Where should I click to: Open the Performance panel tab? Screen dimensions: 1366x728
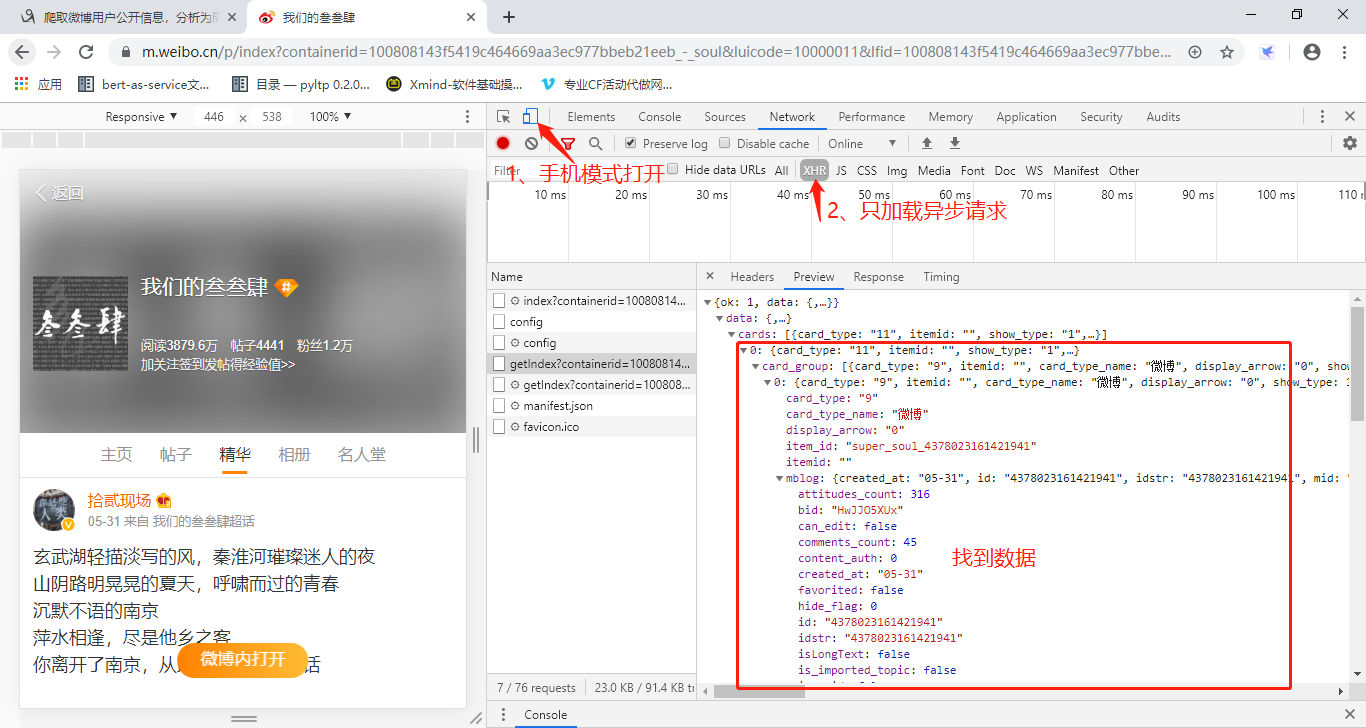[872, 117]
